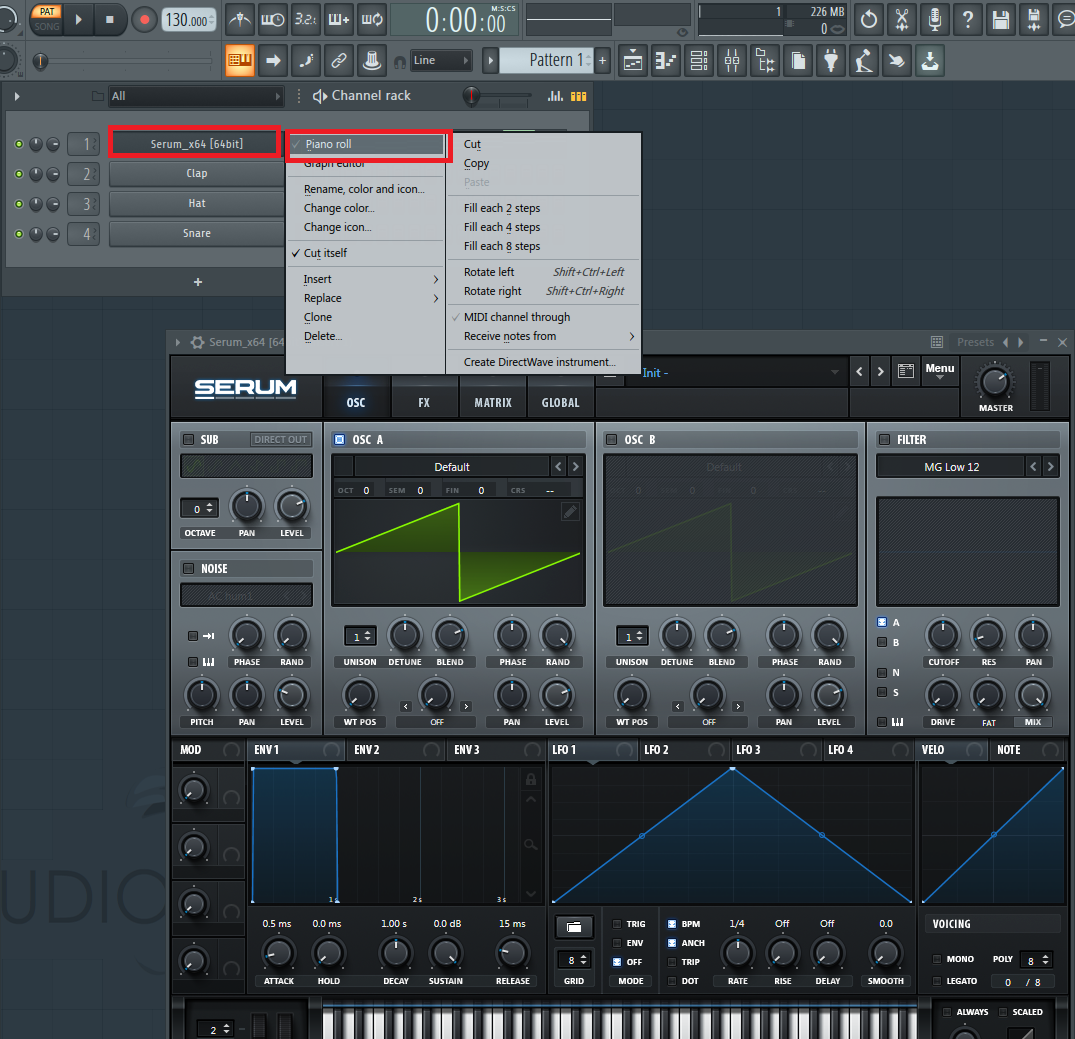The image size is (1075, 1039).
Task: Open the Piano roll toolbar icon
Action: tap(665, 60)
